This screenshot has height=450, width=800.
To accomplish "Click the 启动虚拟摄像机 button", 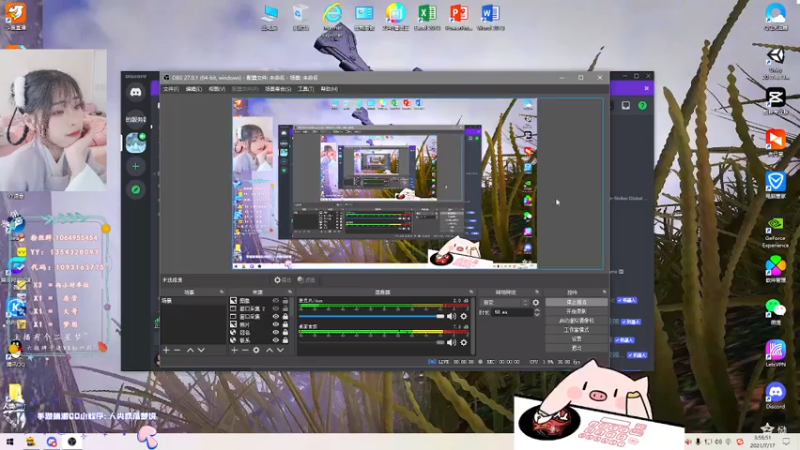I will coord(577,320).
